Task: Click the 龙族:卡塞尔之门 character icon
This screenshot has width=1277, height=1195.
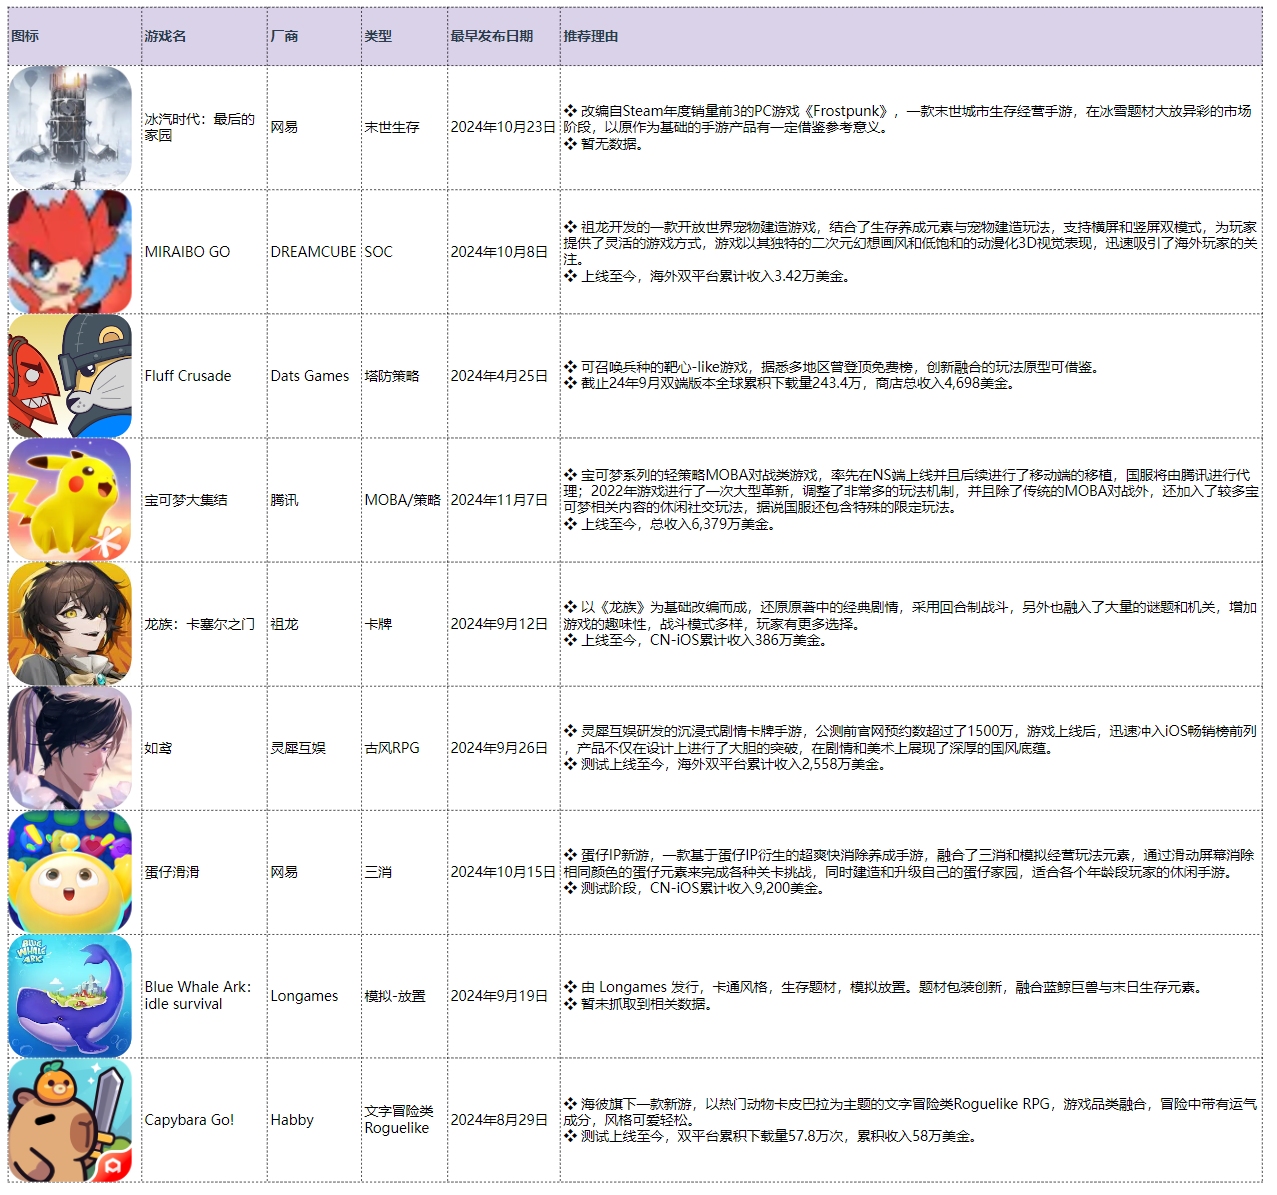Action: pos(70,624)
